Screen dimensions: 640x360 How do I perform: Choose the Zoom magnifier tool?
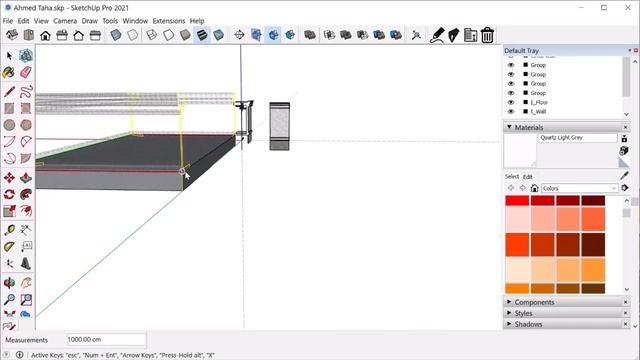pos(9,299)
